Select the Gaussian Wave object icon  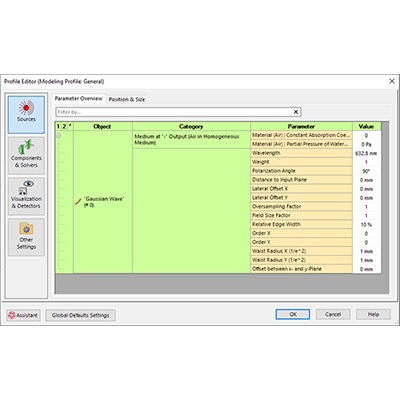78,202
